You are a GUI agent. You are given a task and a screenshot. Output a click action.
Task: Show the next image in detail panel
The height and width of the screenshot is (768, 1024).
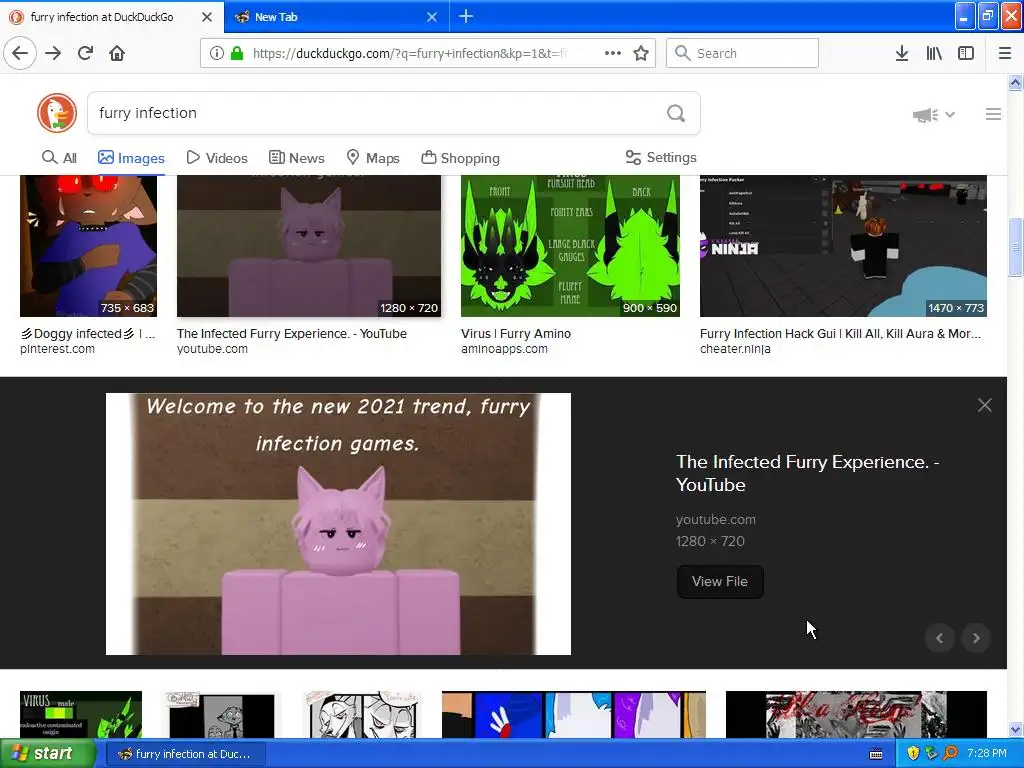point(976,638)
